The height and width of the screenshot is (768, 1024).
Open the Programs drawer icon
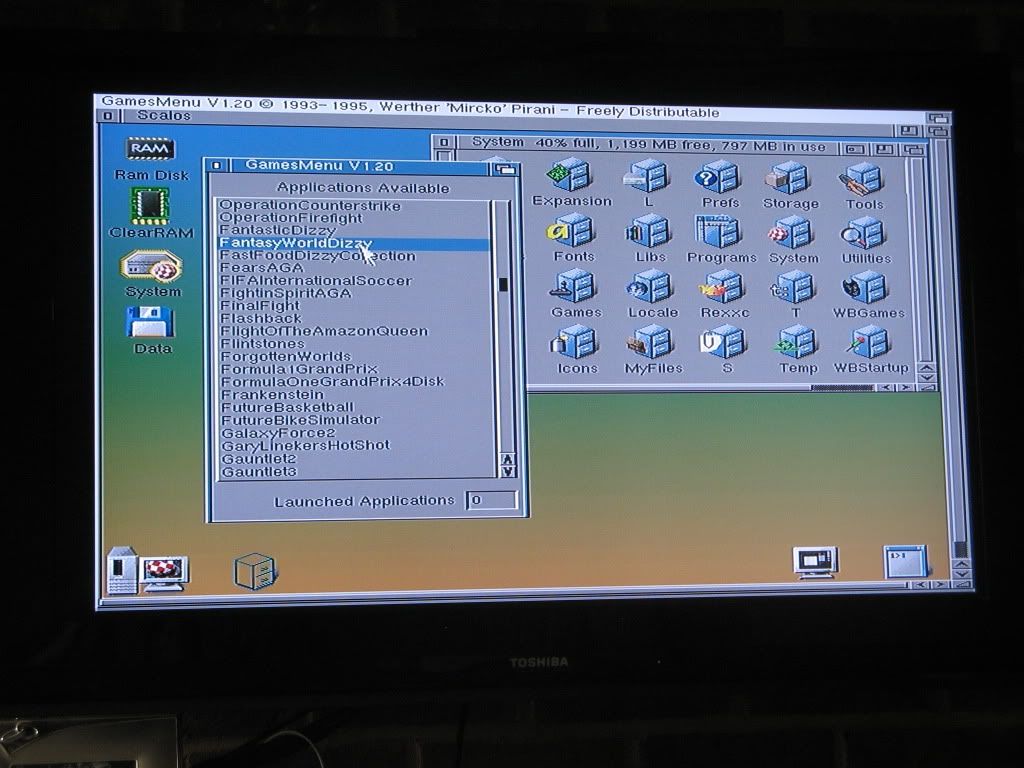(718, 232)
